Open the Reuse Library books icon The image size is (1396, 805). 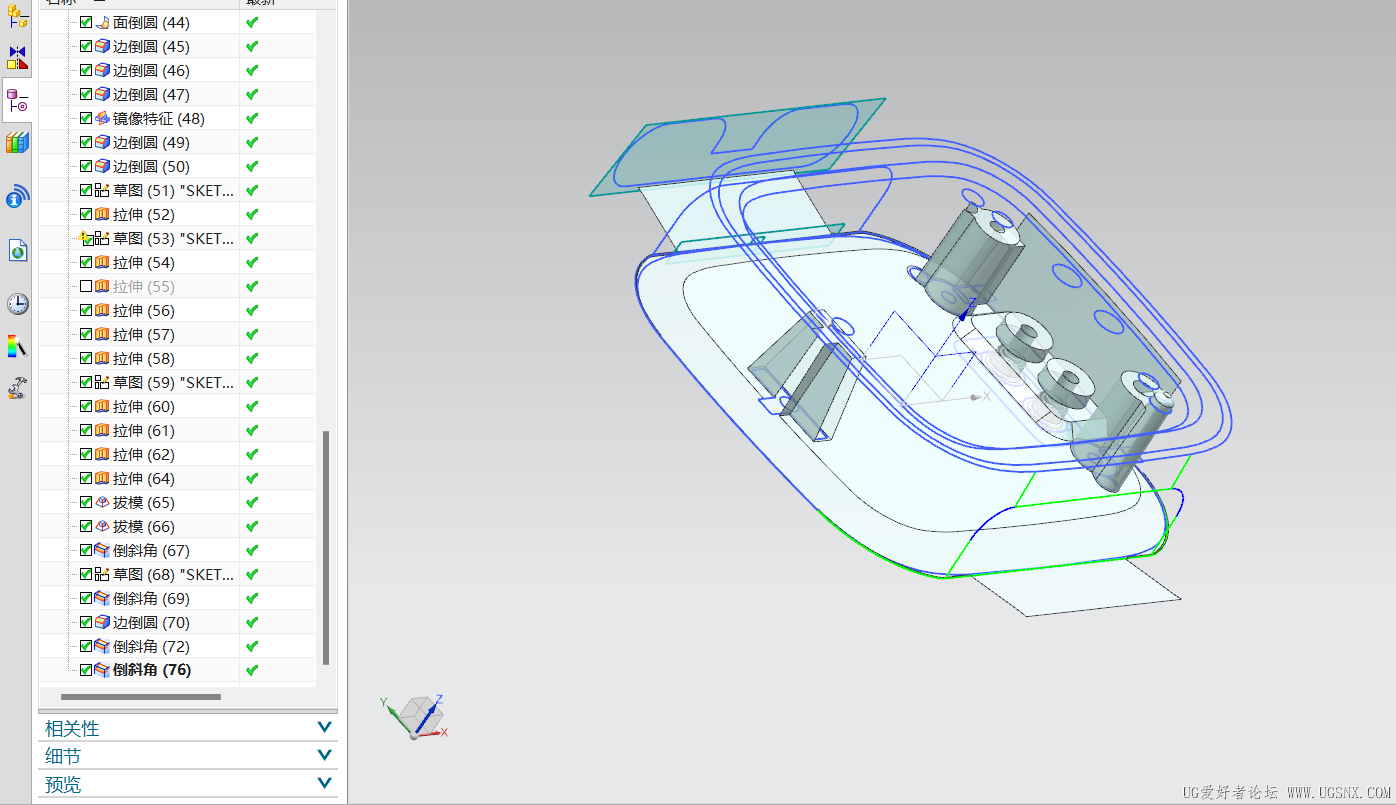[17, 142]
